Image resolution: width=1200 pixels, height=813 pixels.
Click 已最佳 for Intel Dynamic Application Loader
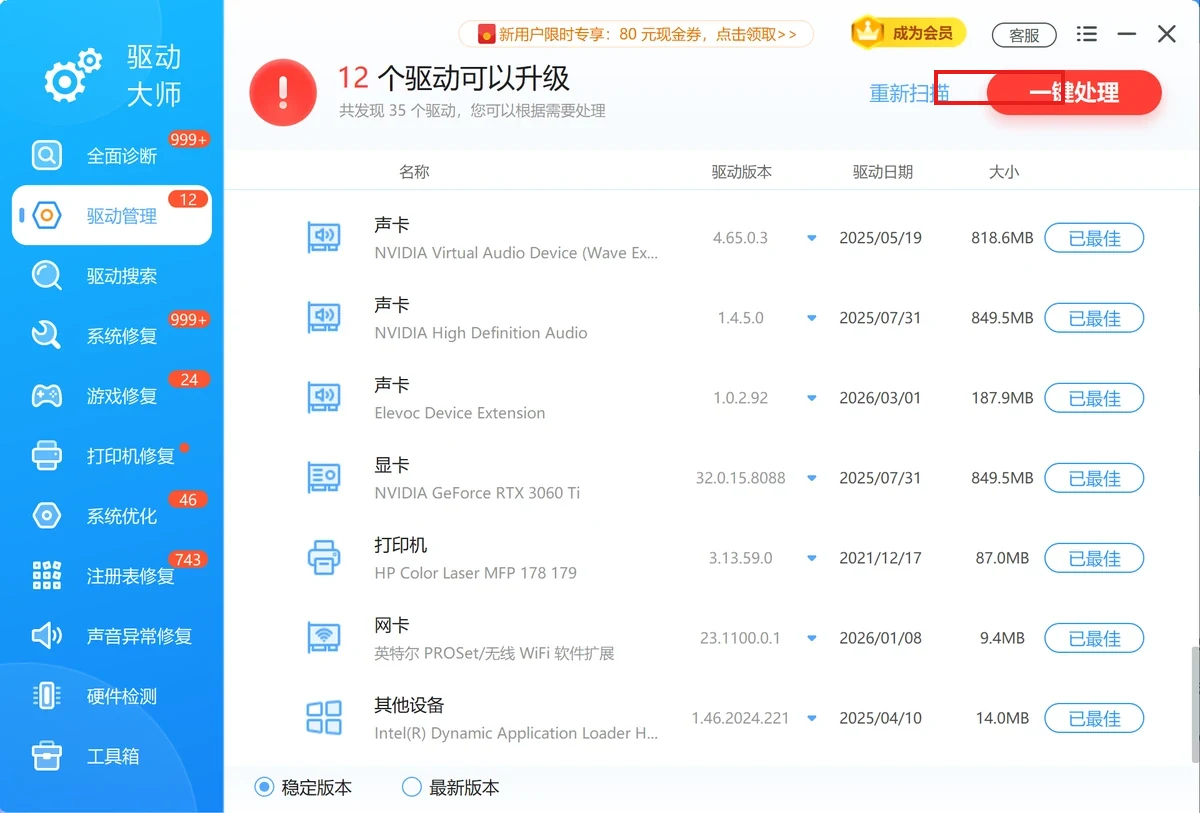click(x=1094, y=718)
